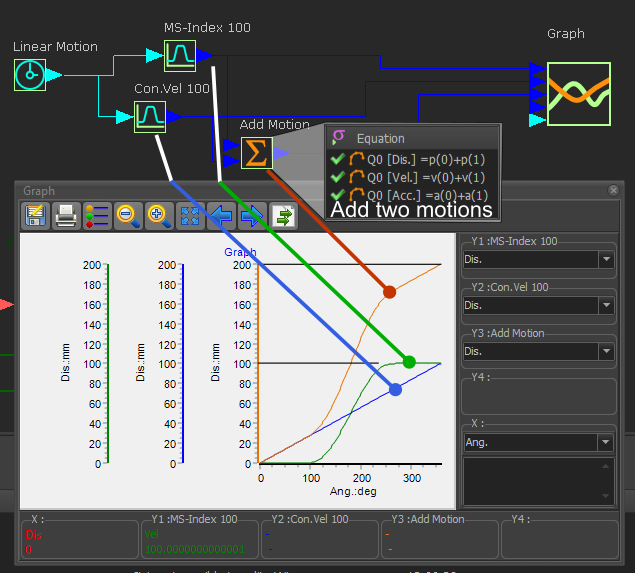The width and height of the screenshot is (635, 573).
Task: Toggle the Q0 [Acc.] equation checkmark
Action: click(338, 194)
